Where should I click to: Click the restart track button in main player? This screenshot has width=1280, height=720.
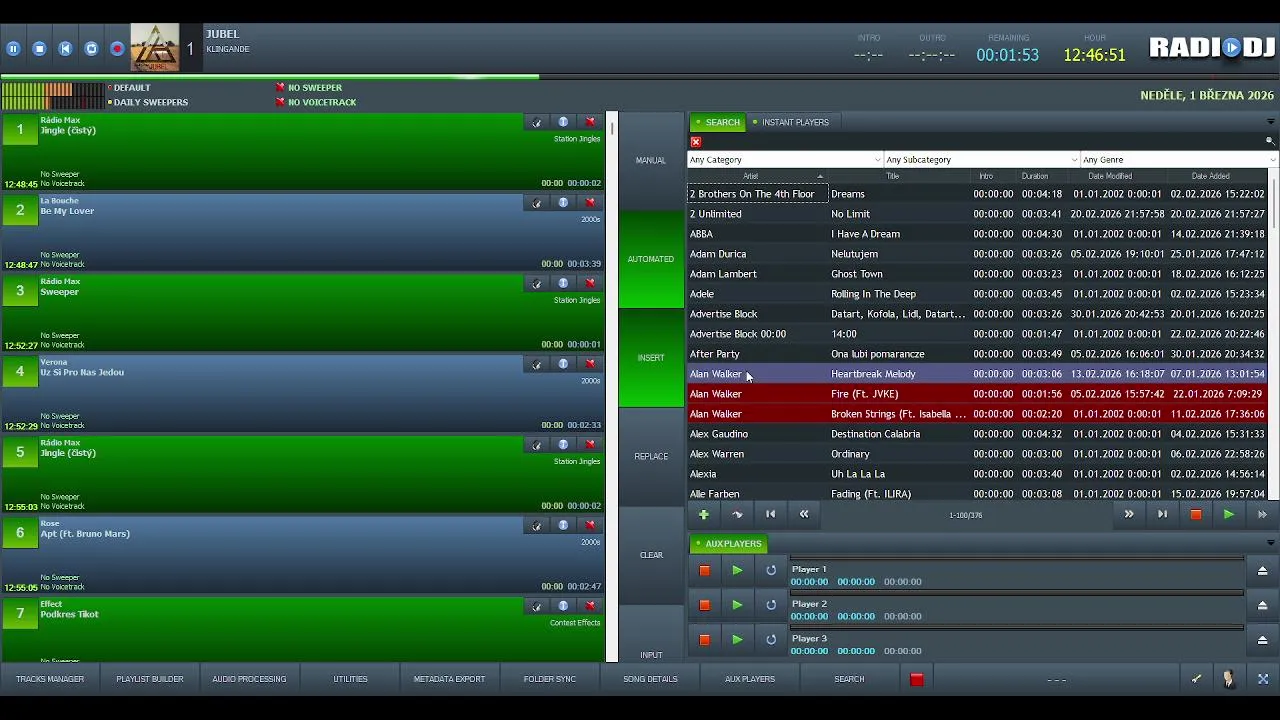pyautogui.click(x=65, y=48)
